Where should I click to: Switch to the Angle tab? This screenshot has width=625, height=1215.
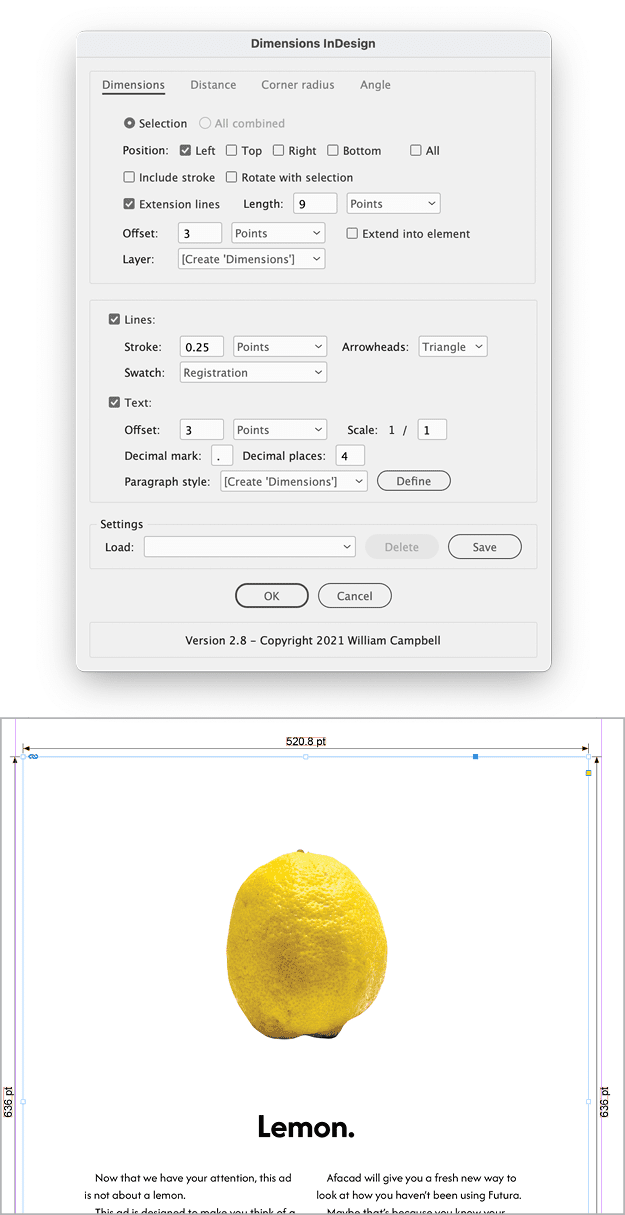tap(375, 85)
